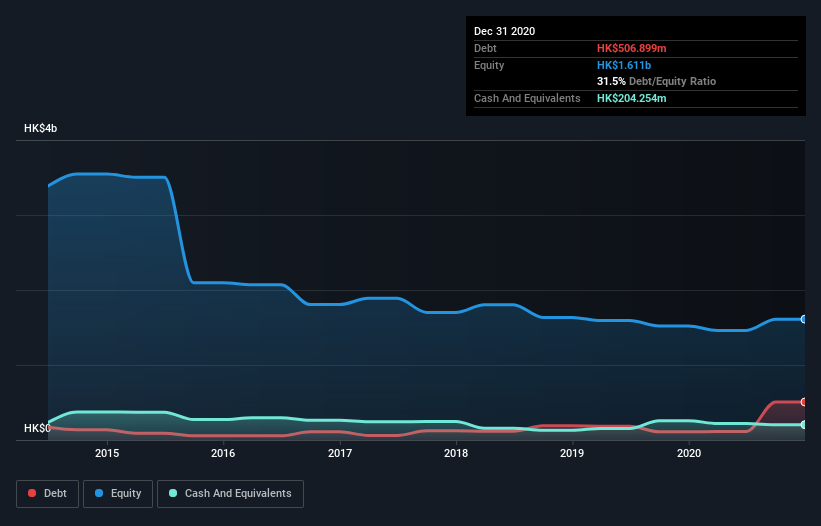Click the 2015 x-axis label

(x=107, y=453)
